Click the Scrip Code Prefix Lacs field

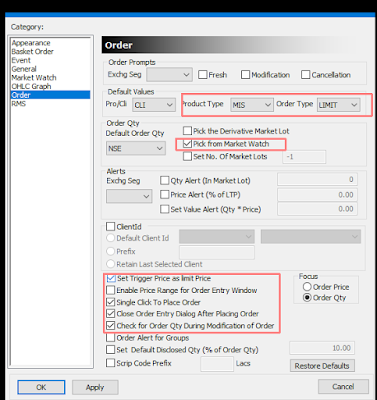(x=217, y=364)
